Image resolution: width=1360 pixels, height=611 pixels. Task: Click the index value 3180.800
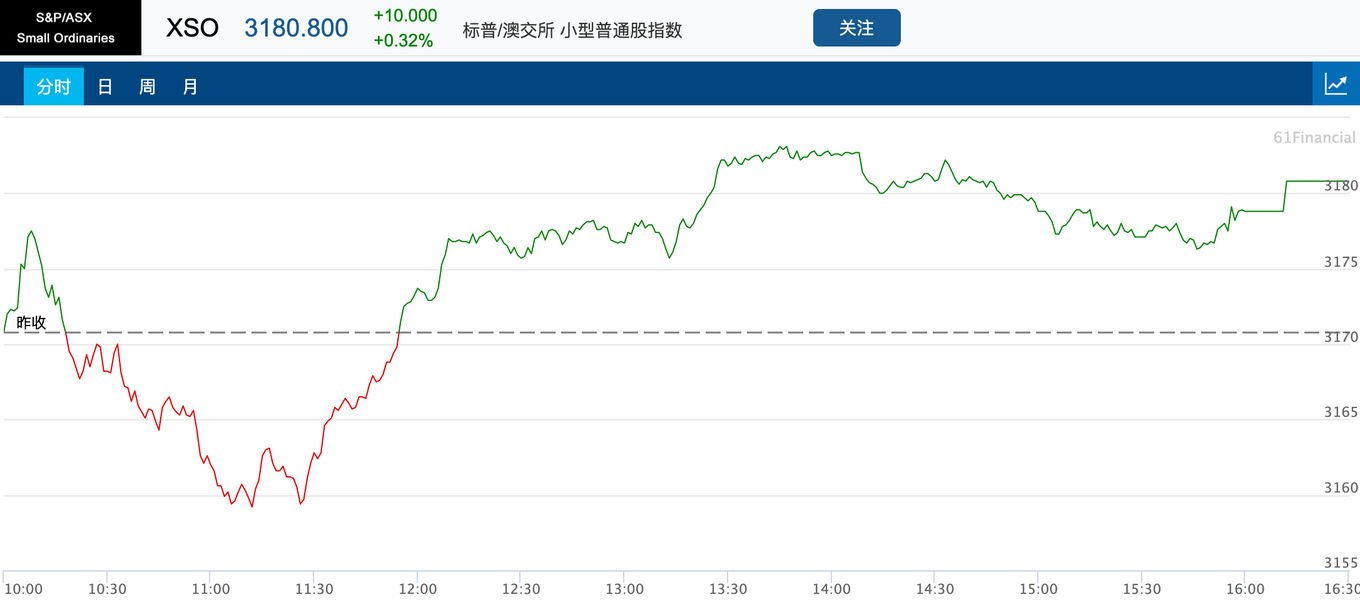pos(296,28)
